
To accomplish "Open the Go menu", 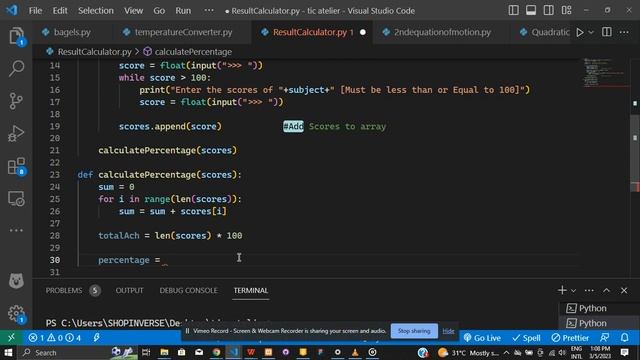I will point(159,11).
